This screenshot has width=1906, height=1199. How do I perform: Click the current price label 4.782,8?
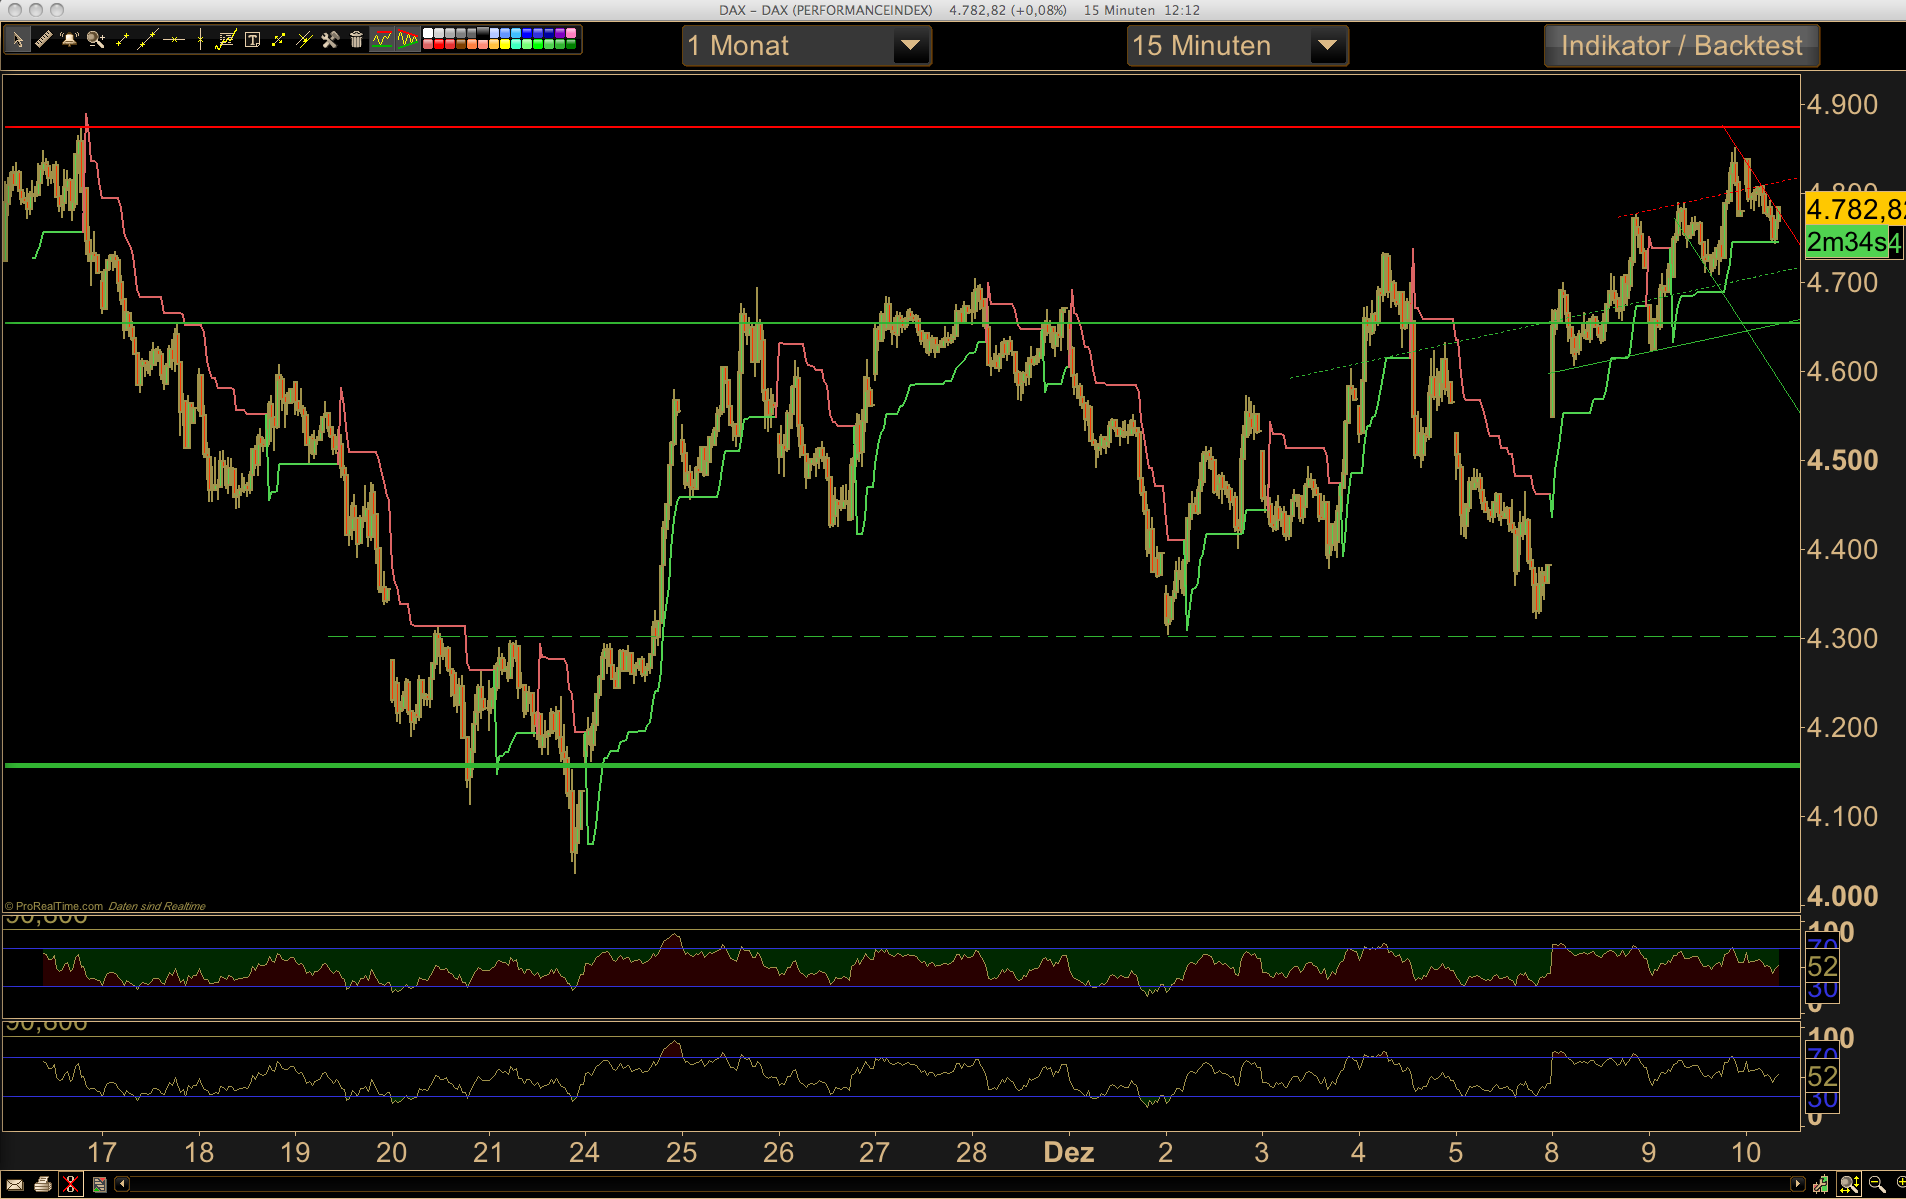coord(1855,210)
